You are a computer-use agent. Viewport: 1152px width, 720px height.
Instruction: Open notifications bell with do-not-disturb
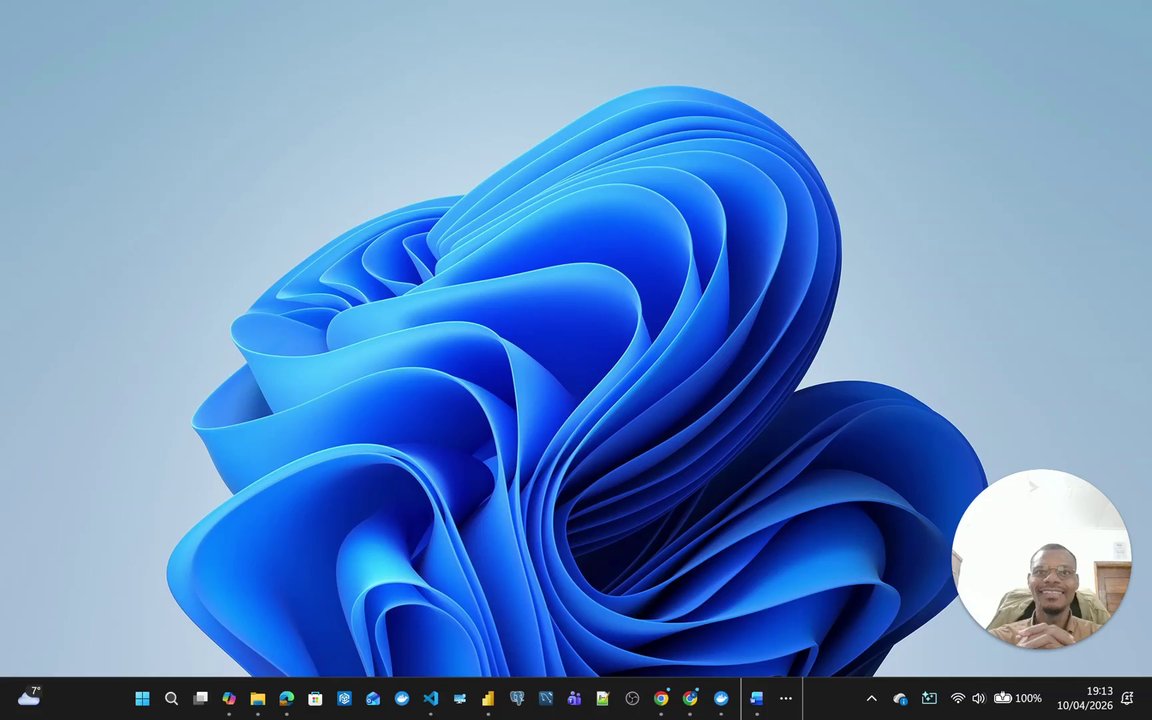point(1127,698)
